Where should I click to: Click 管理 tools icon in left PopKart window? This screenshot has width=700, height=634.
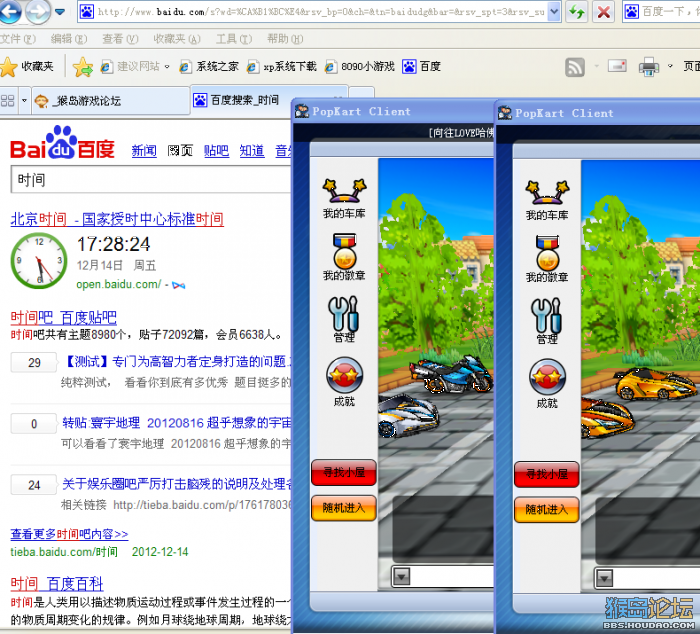point(344,320)
